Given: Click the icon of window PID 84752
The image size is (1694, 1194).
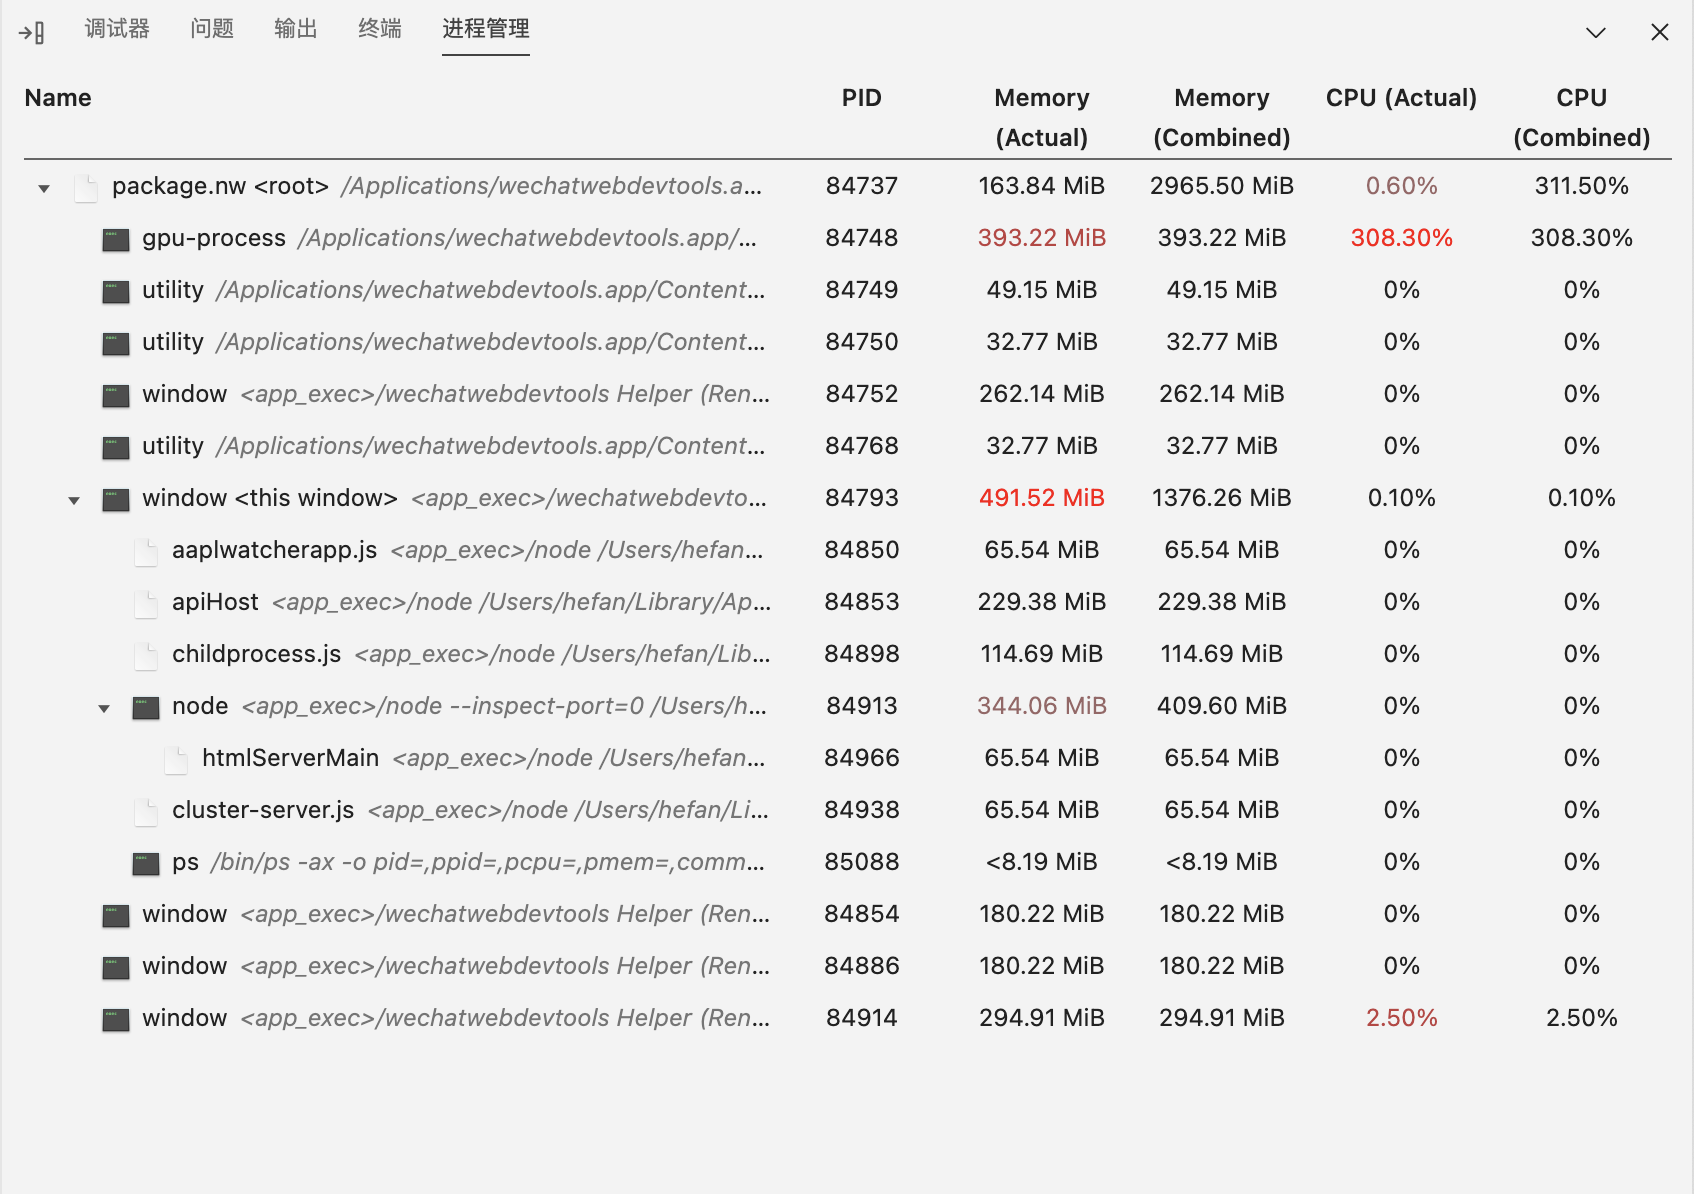Looking at the screenshot, I should 116,396.
